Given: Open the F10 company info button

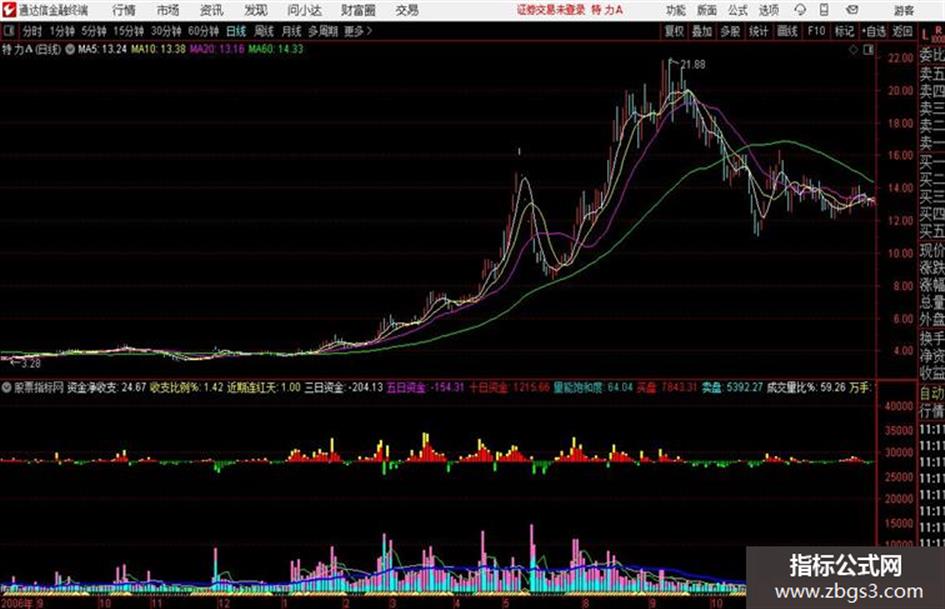Looking at the screenshot, I should (816, 31).
